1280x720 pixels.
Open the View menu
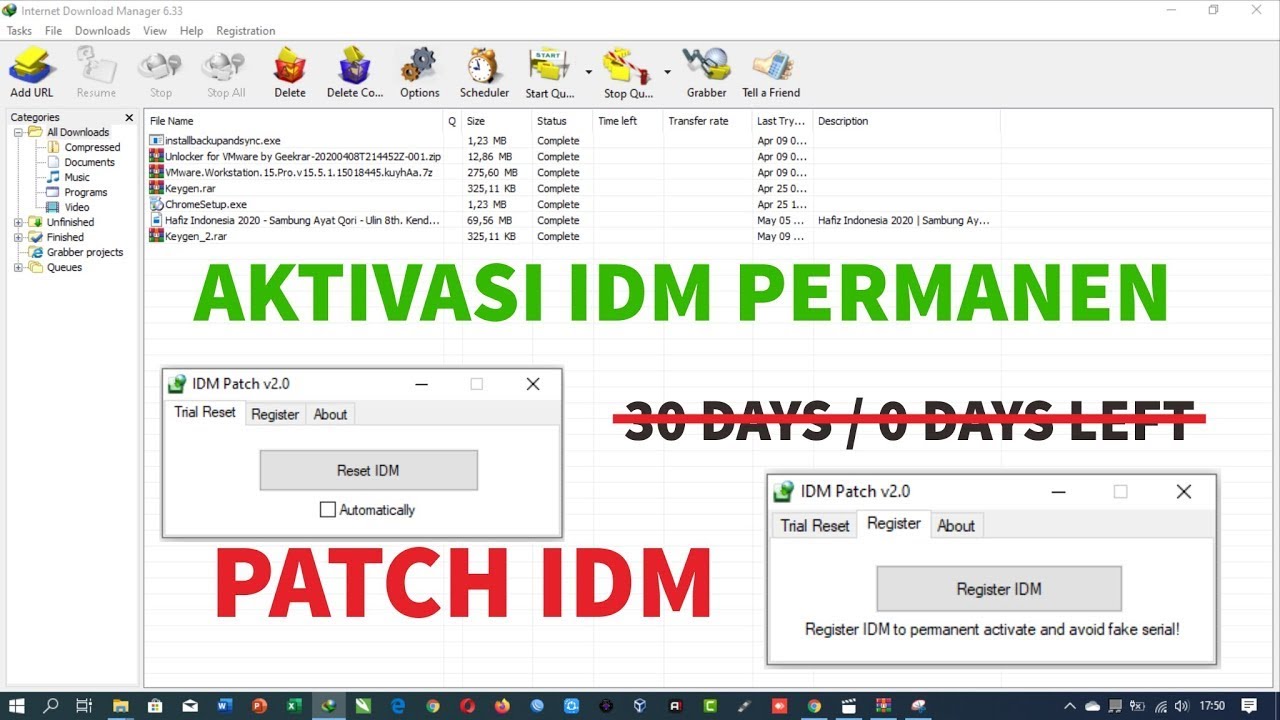pyautogui.click(x=155, y=31)
